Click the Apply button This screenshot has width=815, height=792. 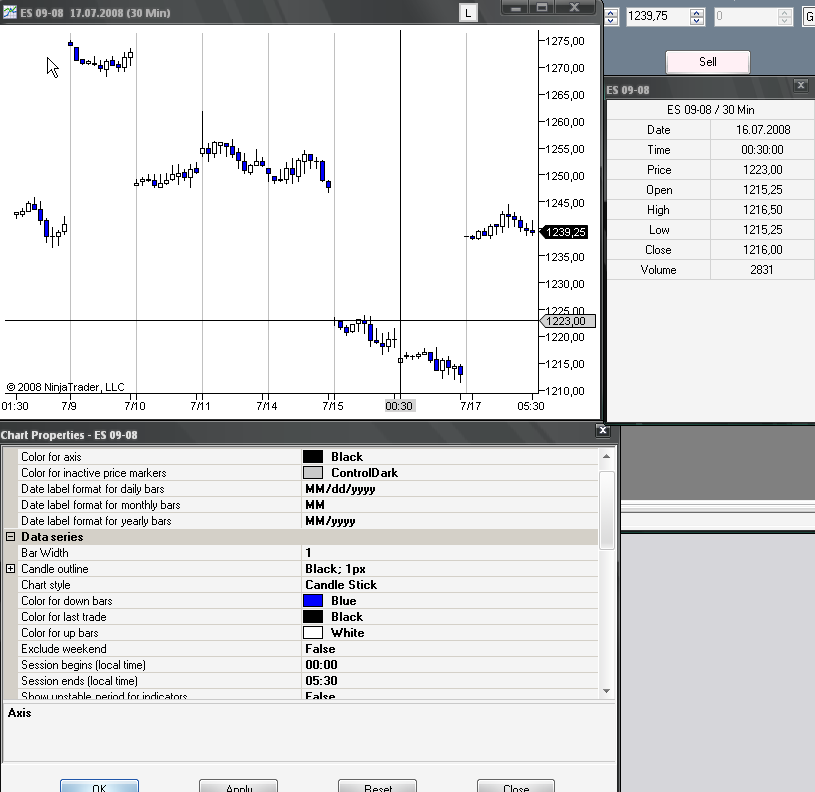tap(239, 786)
